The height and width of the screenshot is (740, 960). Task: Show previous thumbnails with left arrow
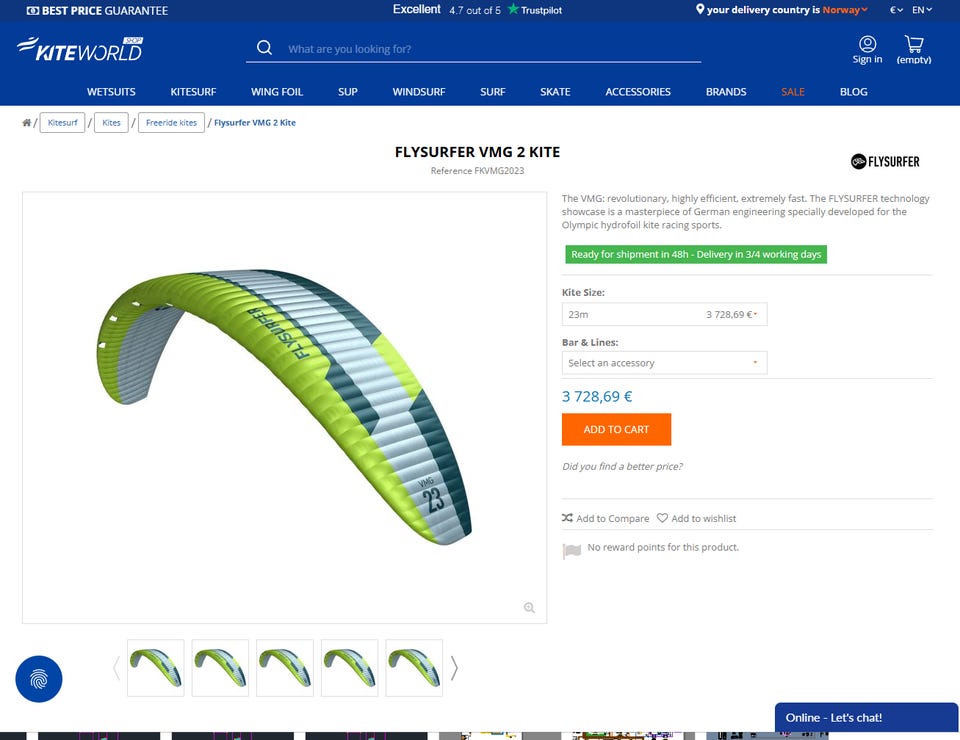click(x=116, y=668)
